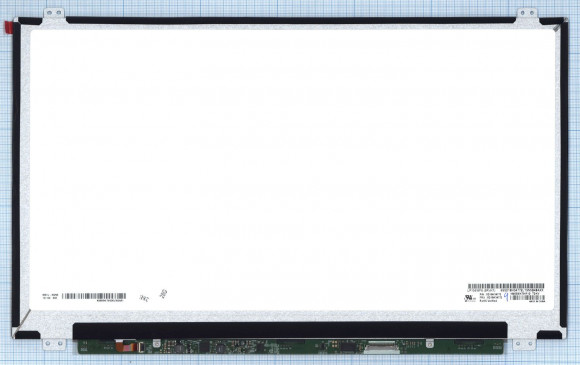This screenshot has height=365, width=580.
Task: Click the top-right metal mounting bracket
Action: click(x=527, y=14)
